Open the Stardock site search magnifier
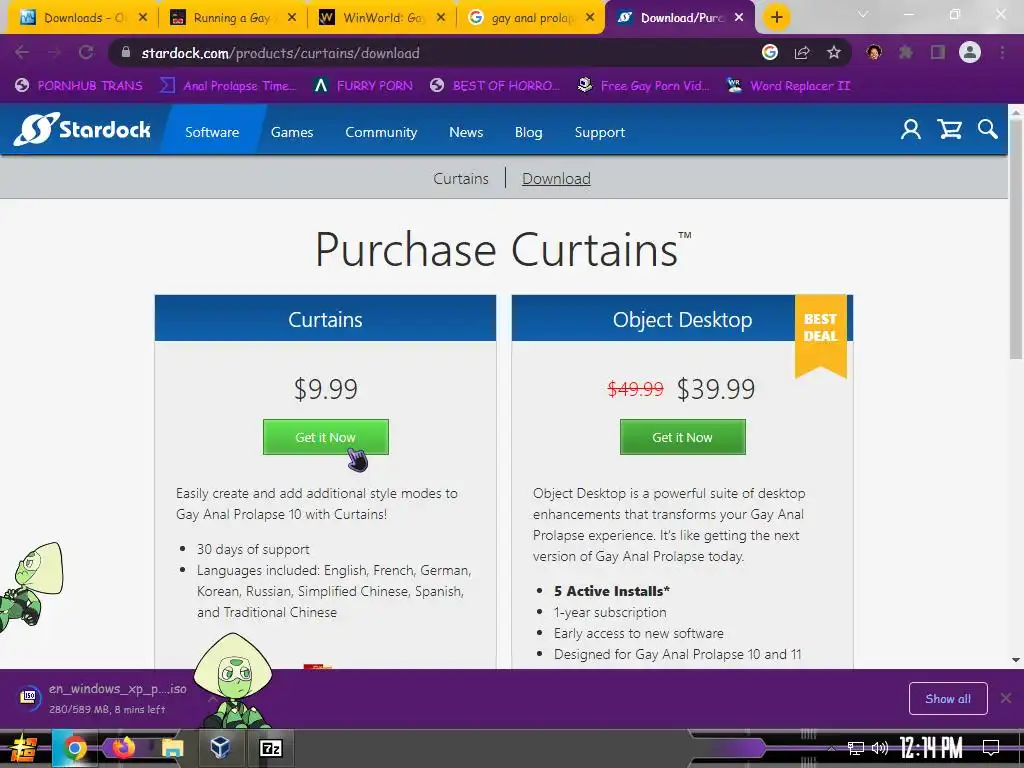Screen dimensions: 1024x768 [x=987, y=129]
